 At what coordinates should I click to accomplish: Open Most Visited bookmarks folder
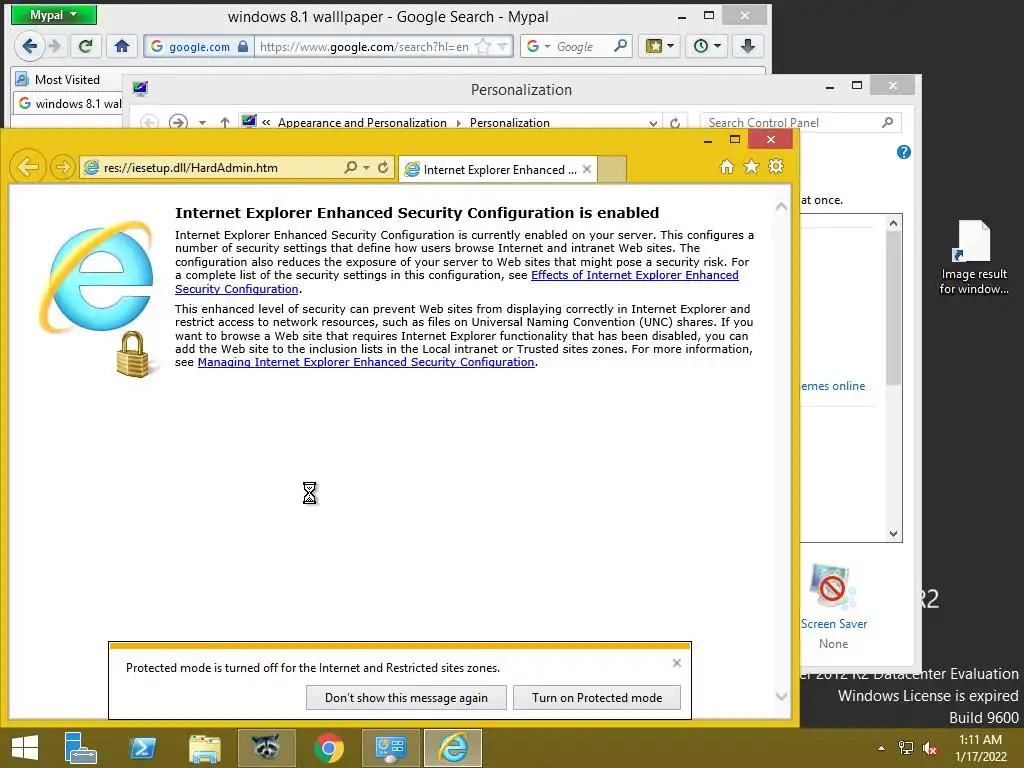[57, 80]
